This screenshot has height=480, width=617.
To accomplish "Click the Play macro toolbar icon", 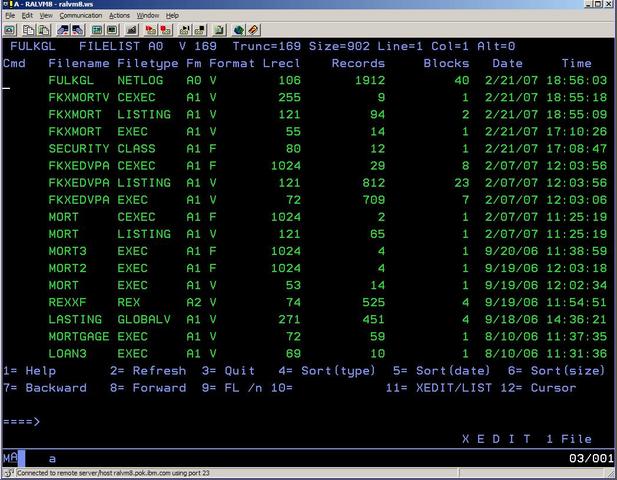I will pyautogui.click(x=185, y=30).
